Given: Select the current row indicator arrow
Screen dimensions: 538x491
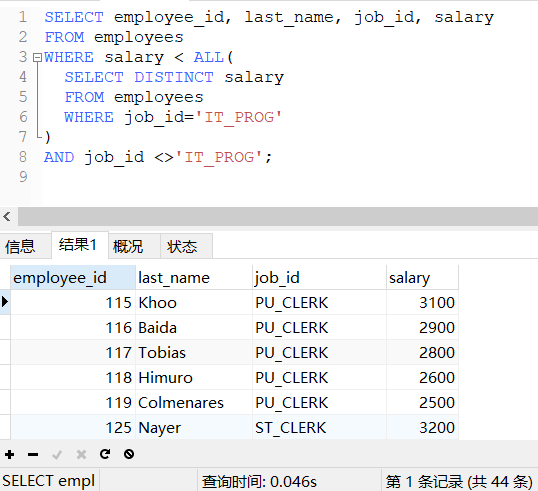Looking at the screenshot, I should (x=5, y=302).
